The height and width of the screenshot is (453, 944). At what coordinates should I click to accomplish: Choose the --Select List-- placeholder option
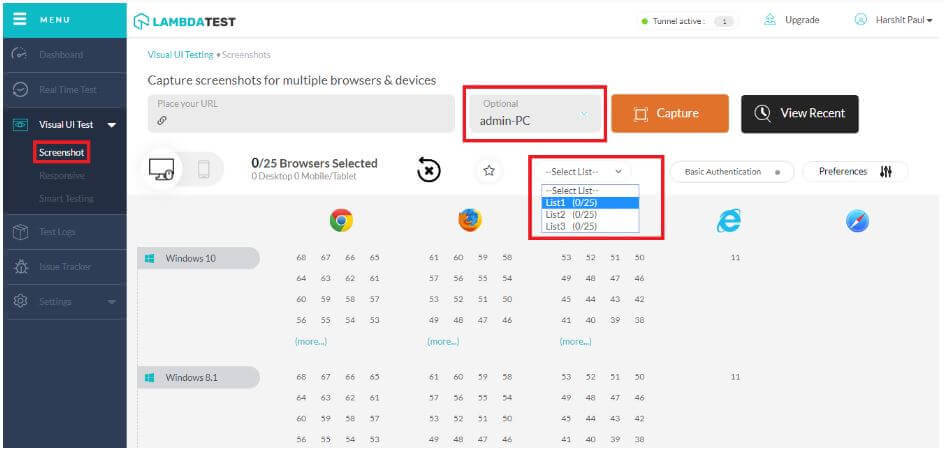click(x=590, y=190)
